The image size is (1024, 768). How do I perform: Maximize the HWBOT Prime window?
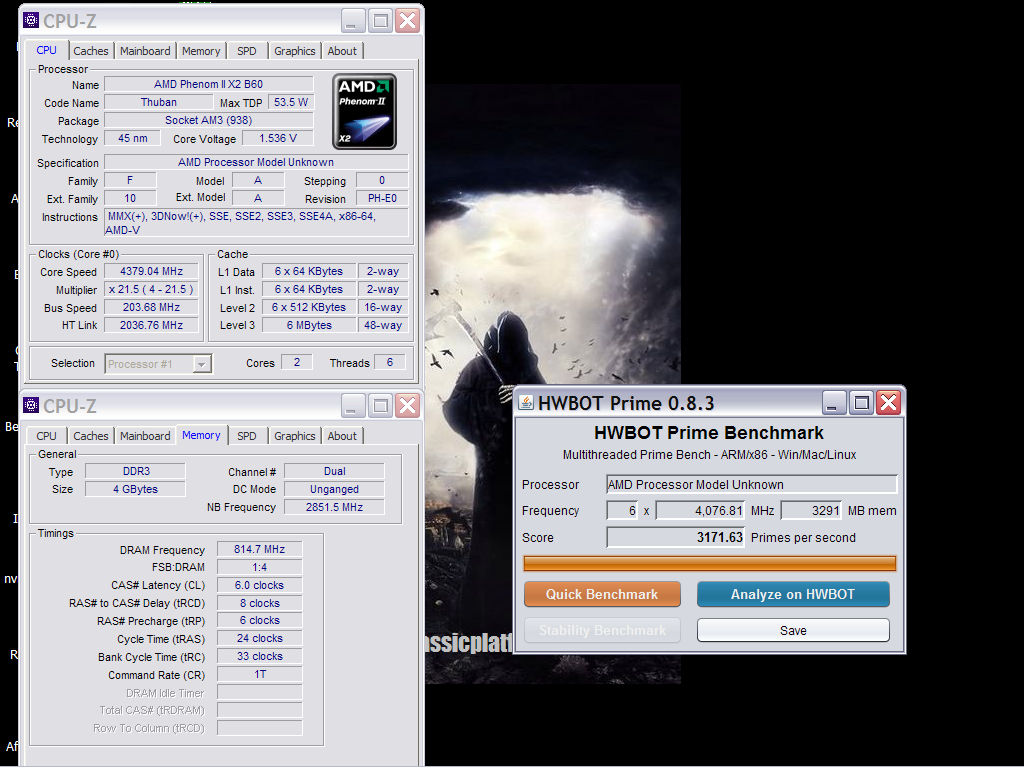[861, 402]
